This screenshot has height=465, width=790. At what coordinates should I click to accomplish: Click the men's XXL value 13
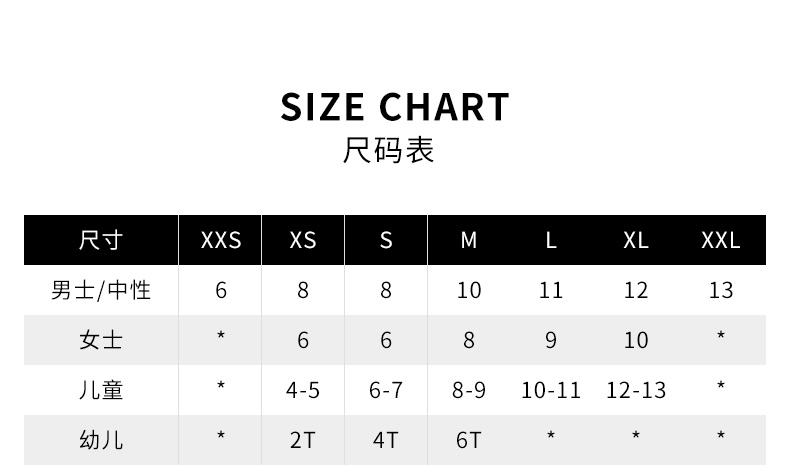click(721, 290)
